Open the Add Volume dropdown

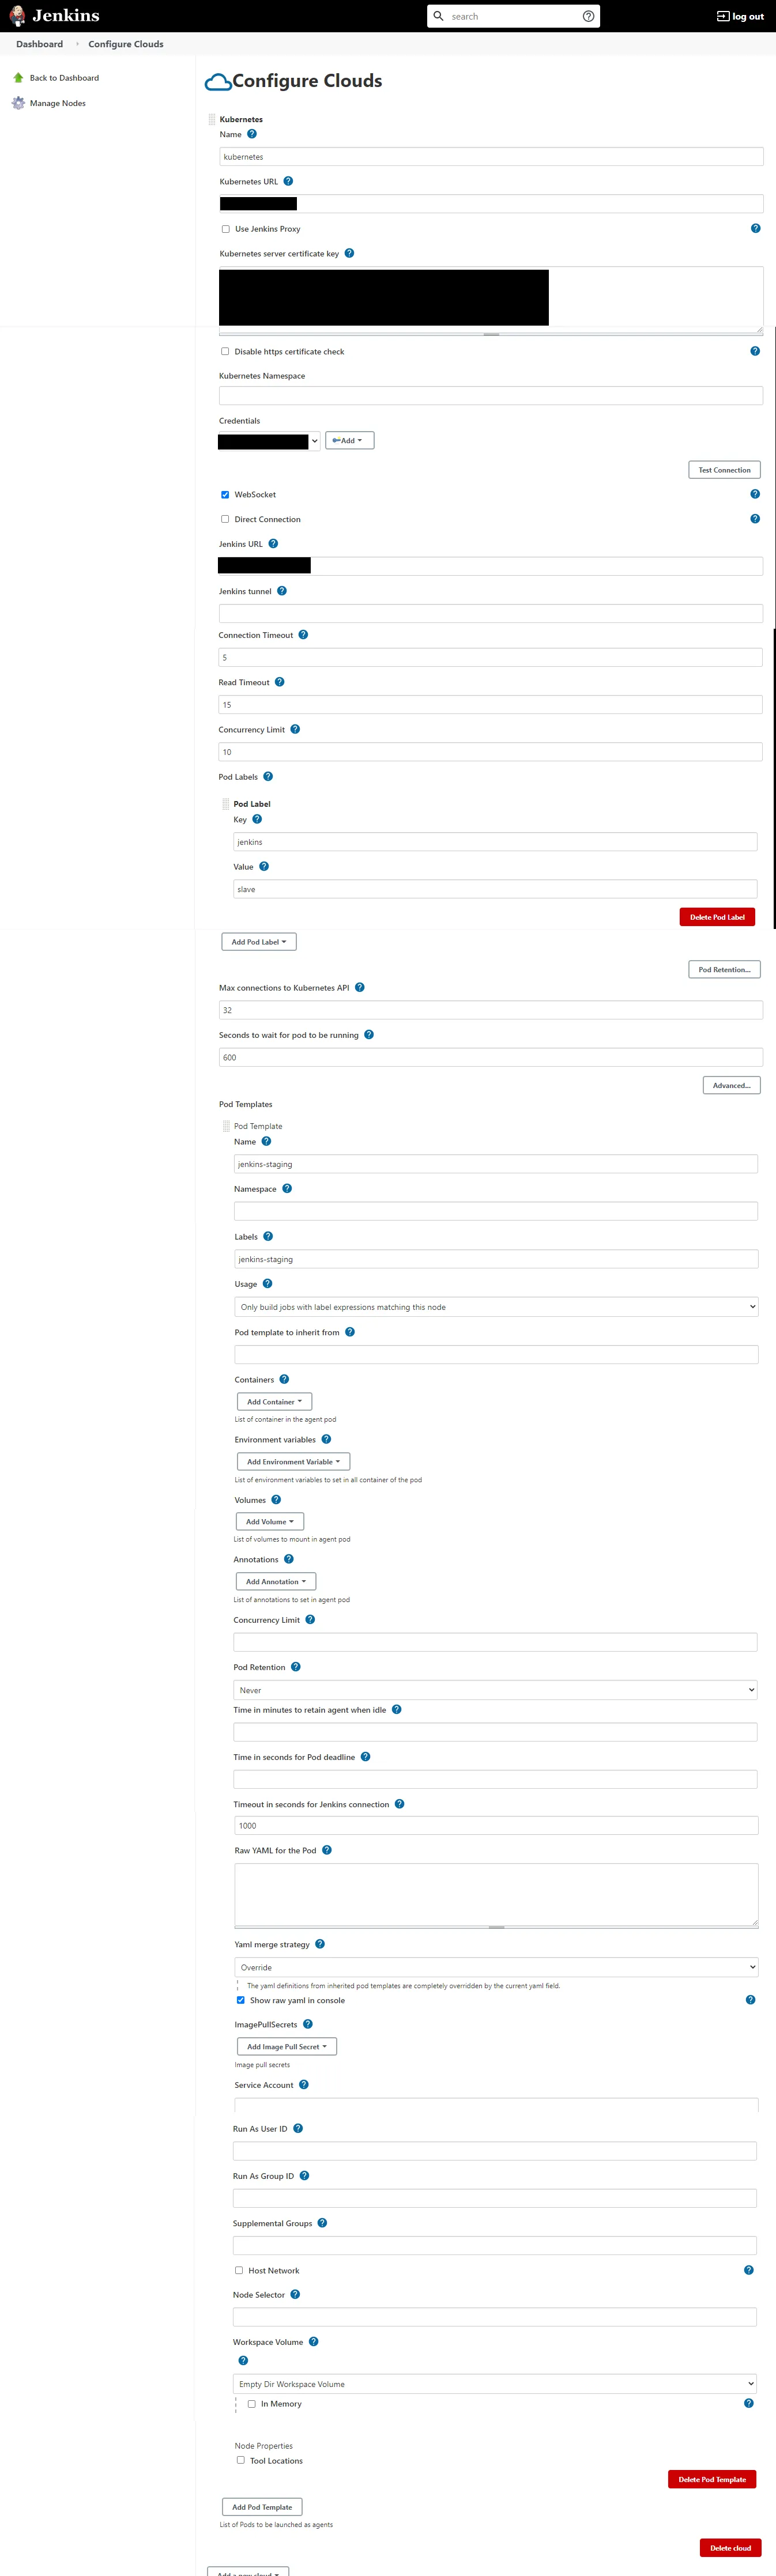coord(270,1522)
